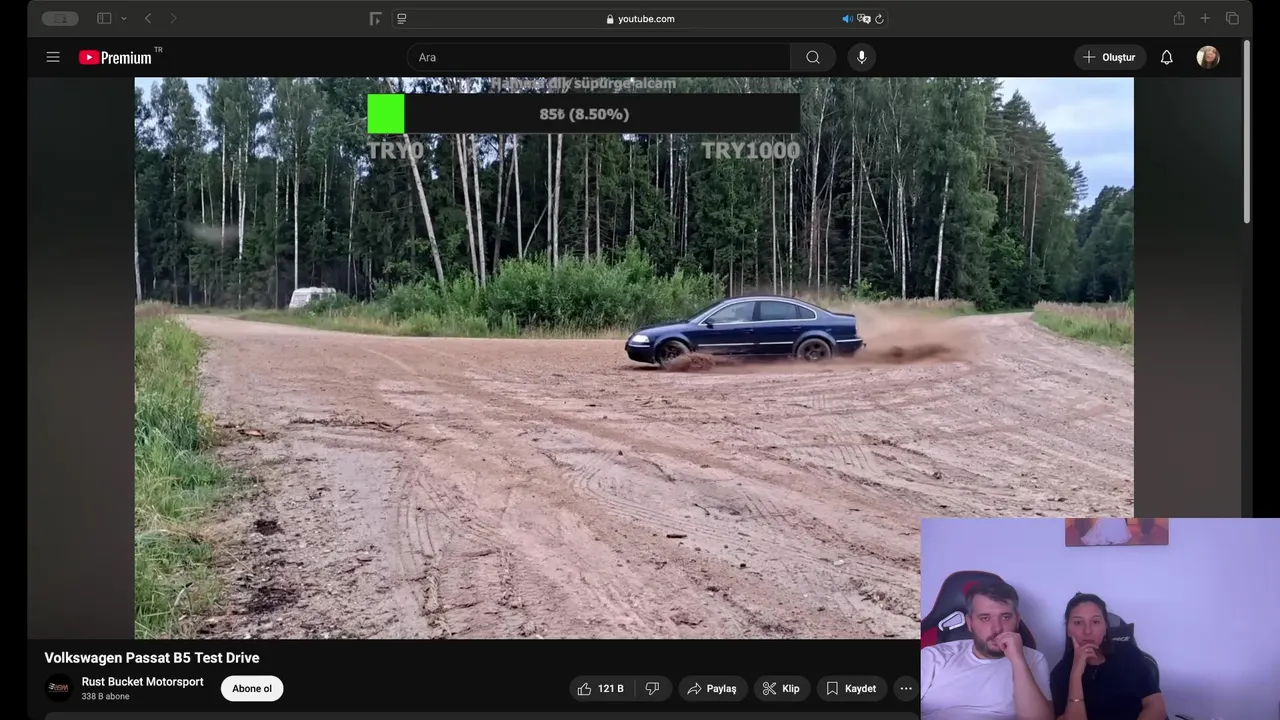Click the page vertical scrollbar
Viewport: 1280px width, 720px height.
coord(1246,132)
